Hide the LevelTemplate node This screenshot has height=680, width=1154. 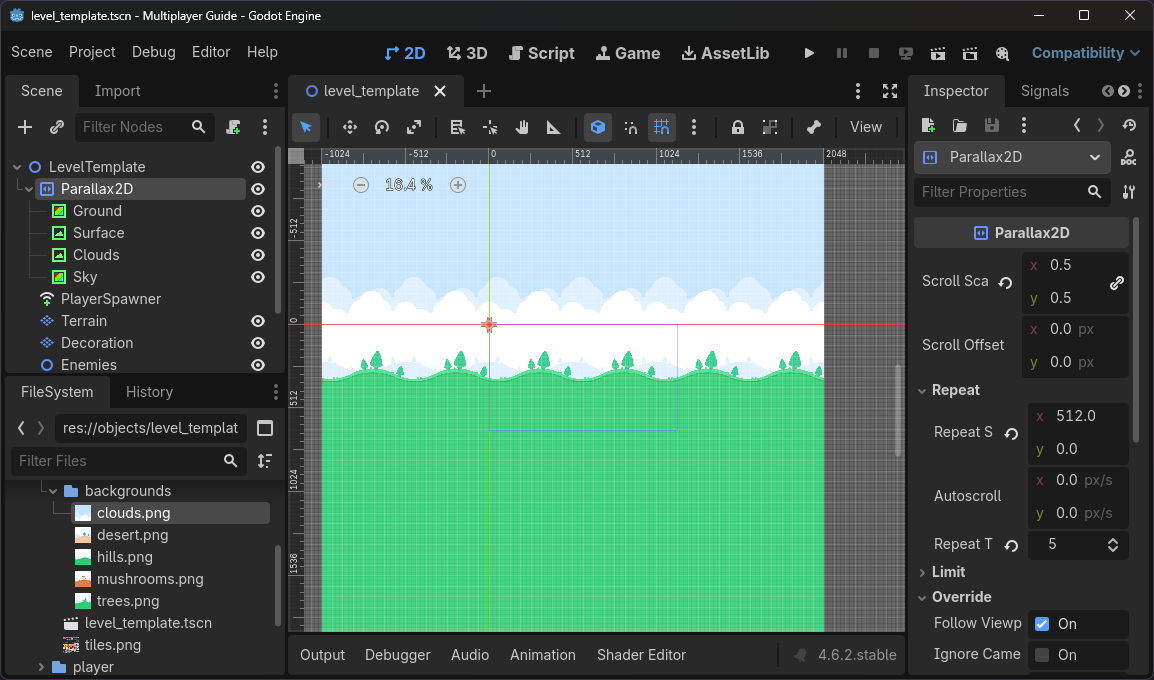[x=258, y=167]
